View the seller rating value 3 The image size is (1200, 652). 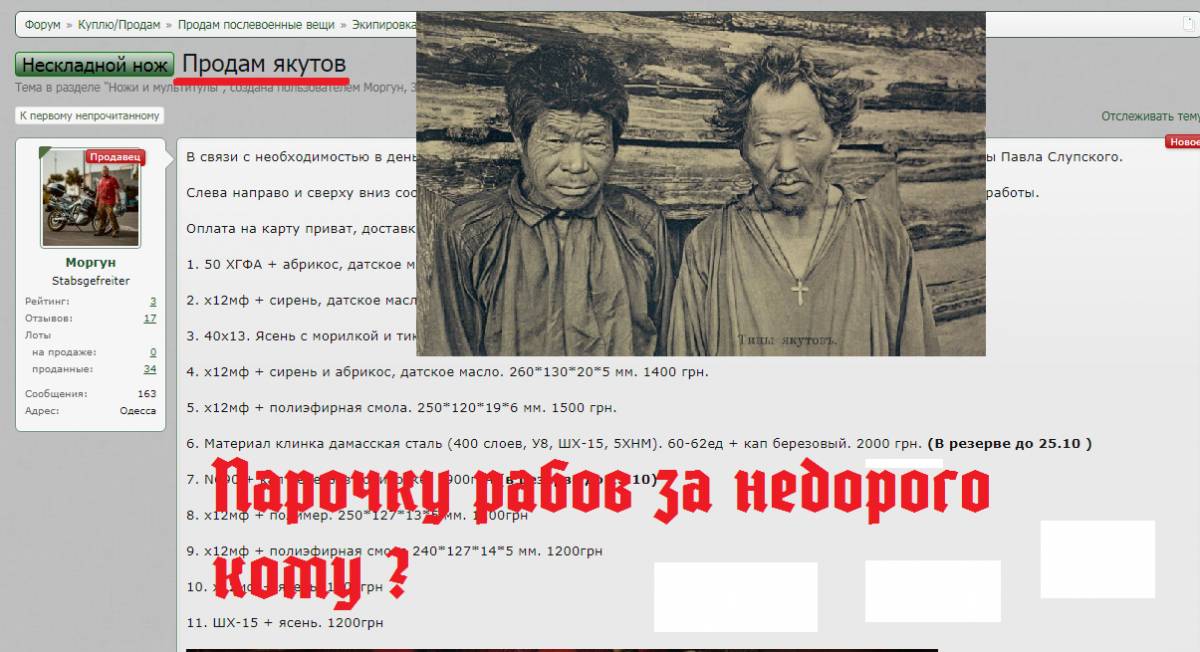[x=153, y=301]
